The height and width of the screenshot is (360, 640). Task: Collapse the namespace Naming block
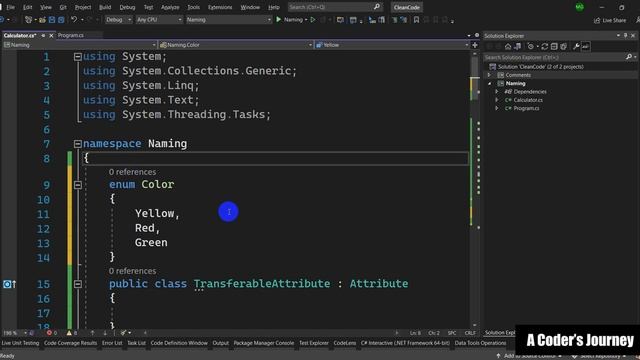click(78, 144)
